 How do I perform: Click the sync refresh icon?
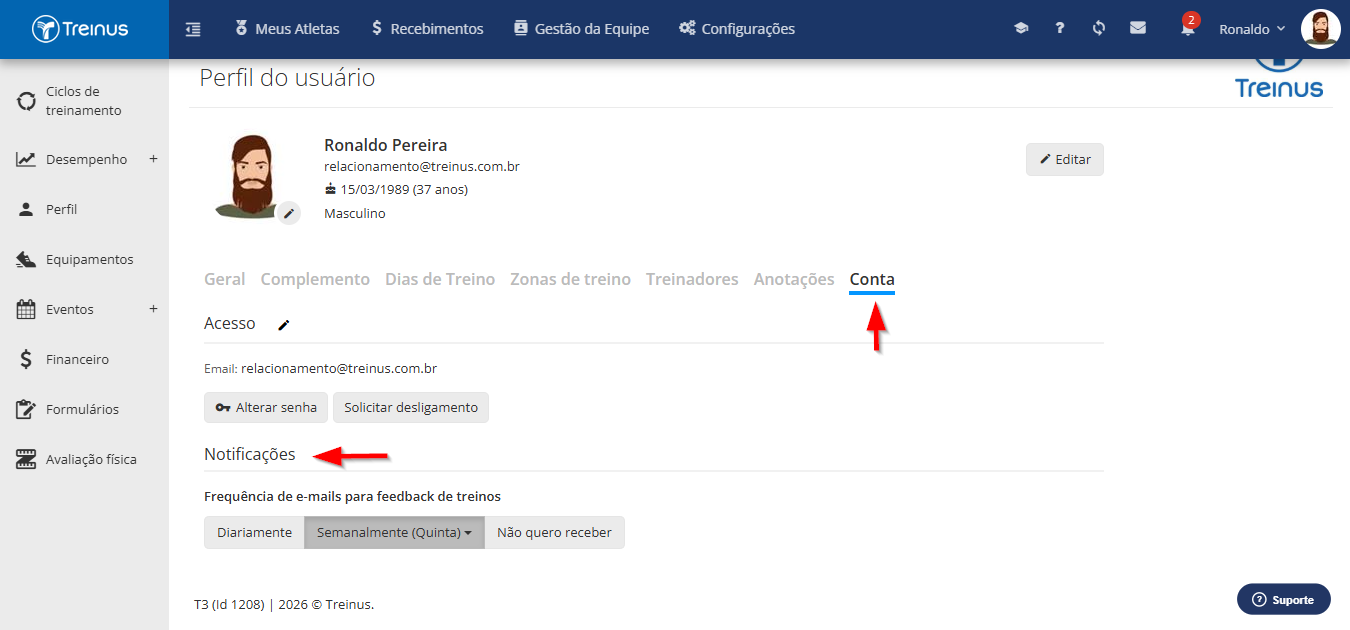point(1099,29)
